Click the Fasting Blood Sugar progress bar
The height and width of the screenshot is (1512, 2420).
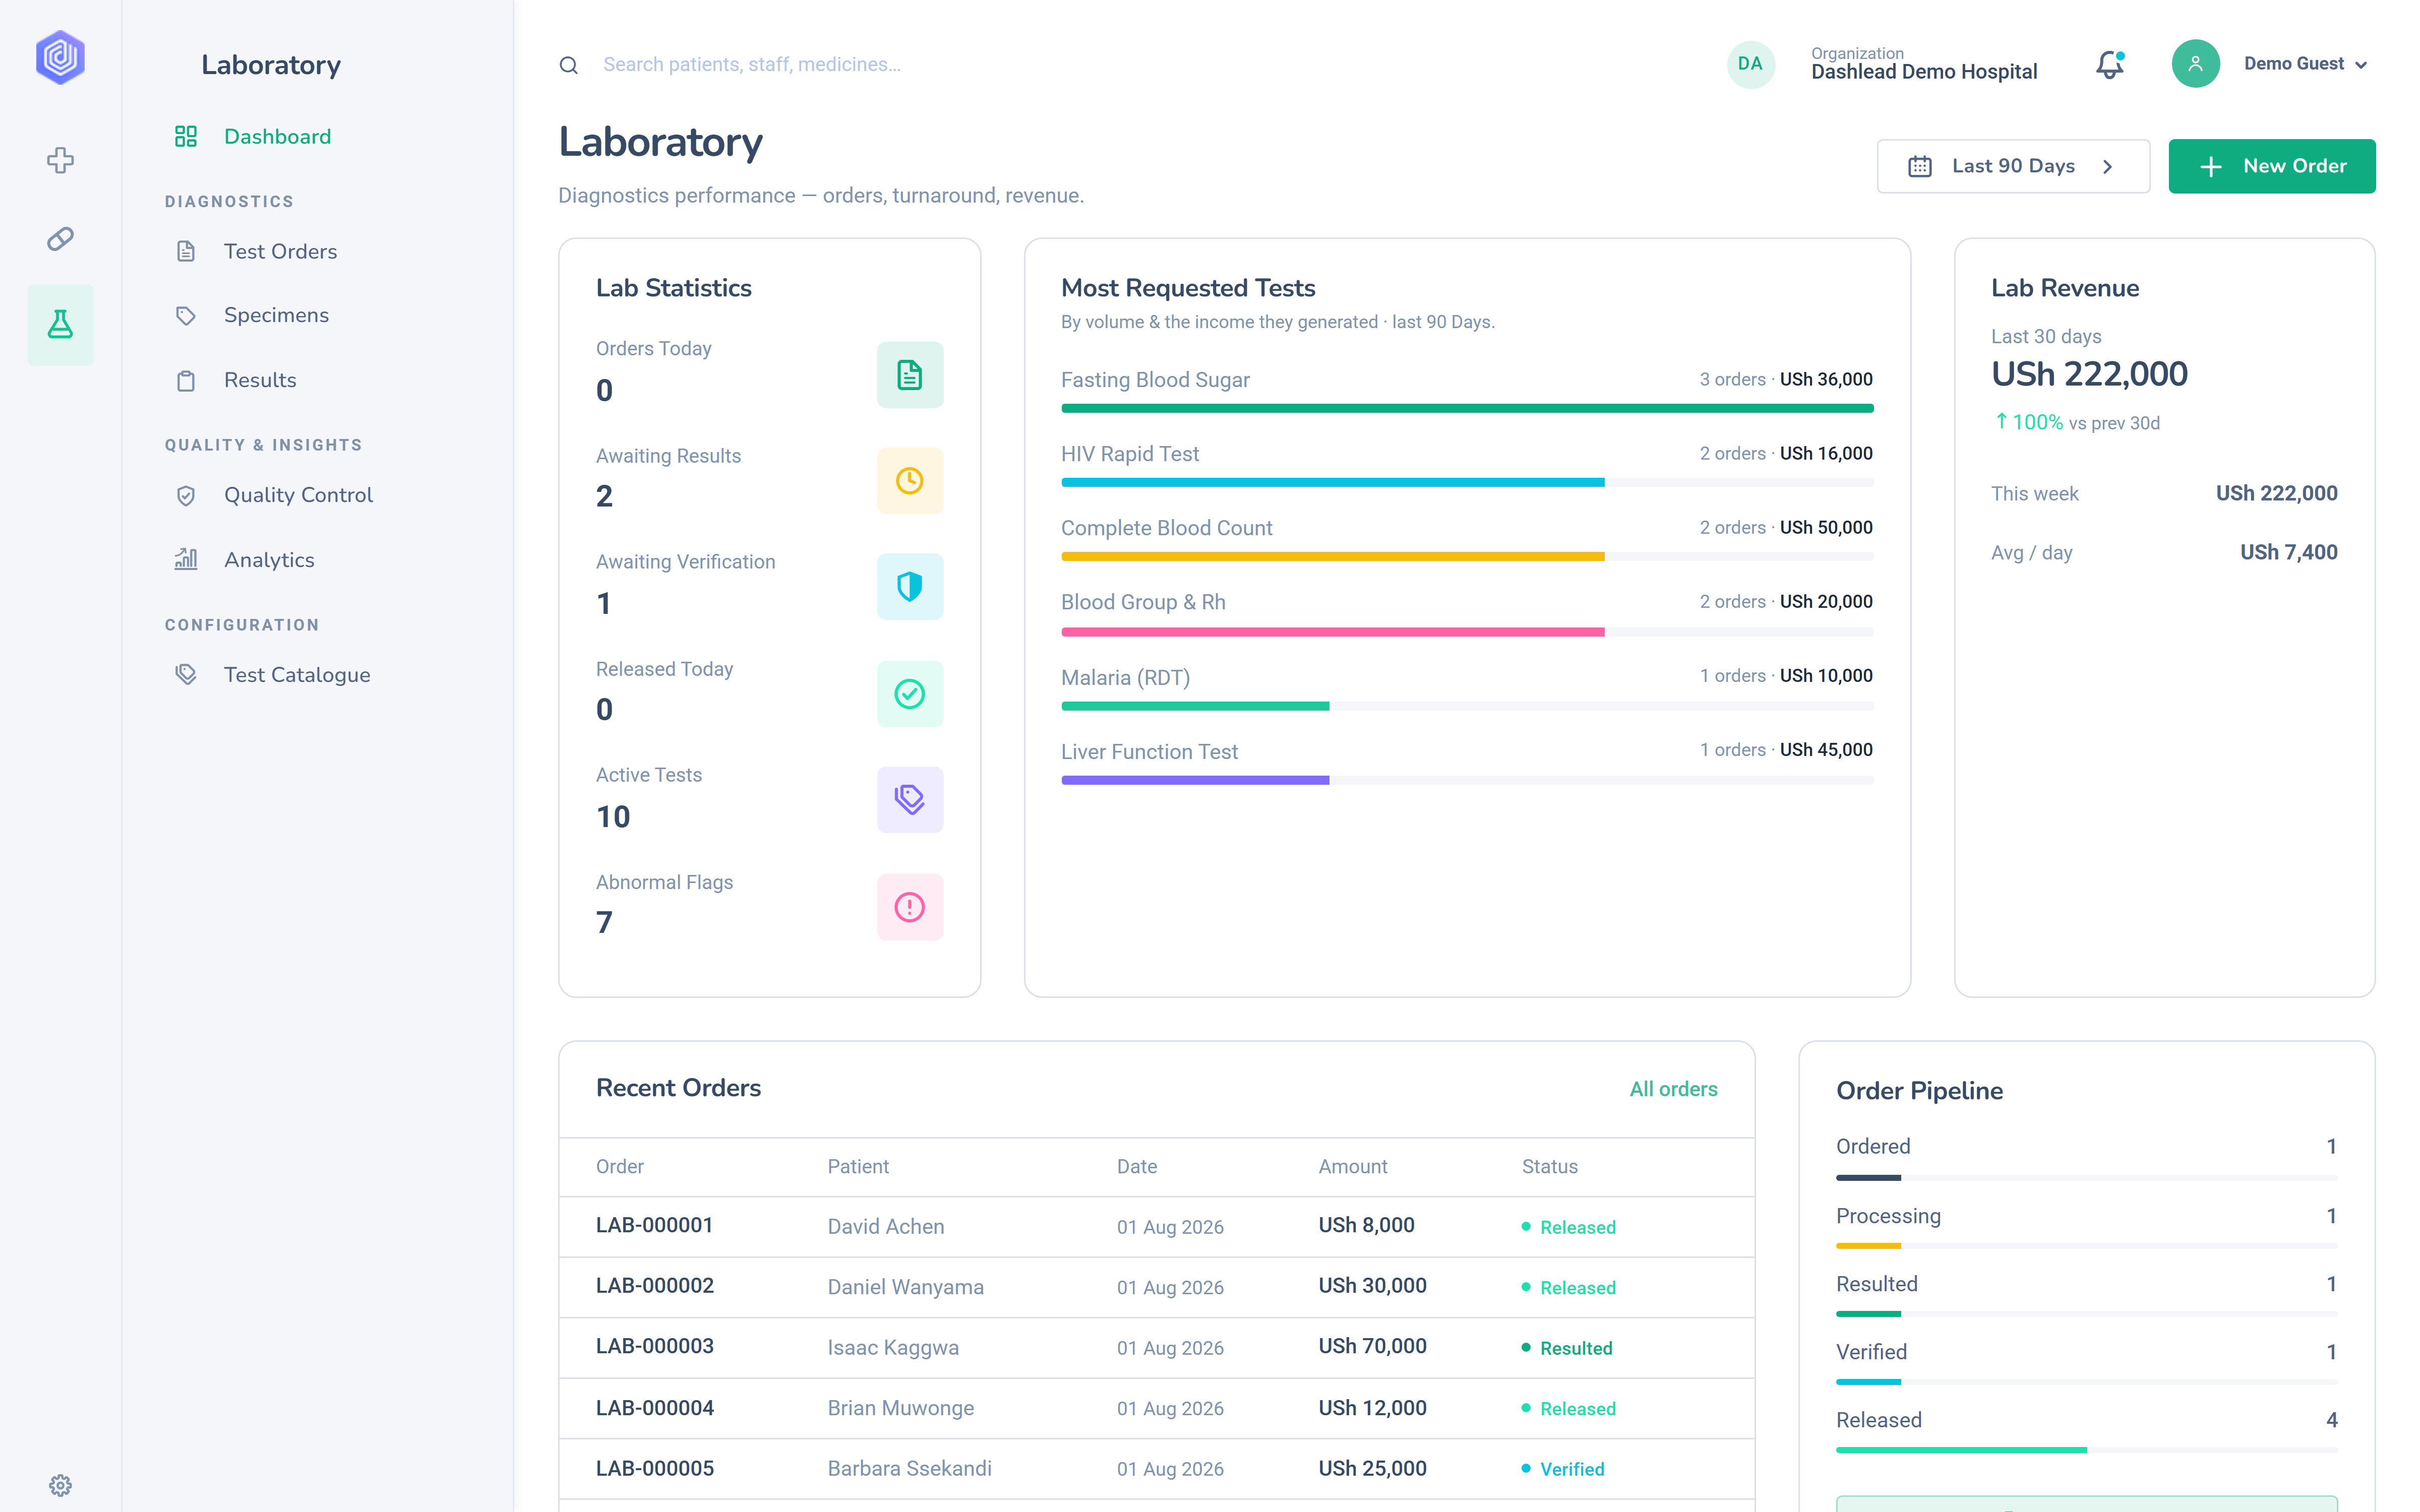1467,408
